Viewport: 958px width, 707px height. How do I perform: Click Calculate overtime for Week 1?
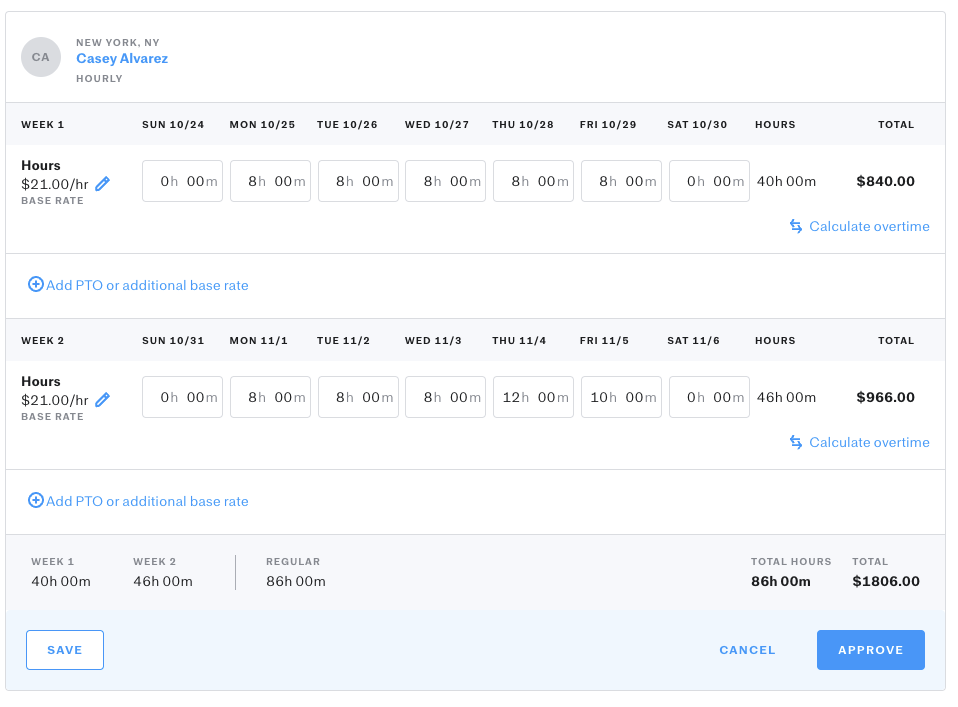pos(868,226)
